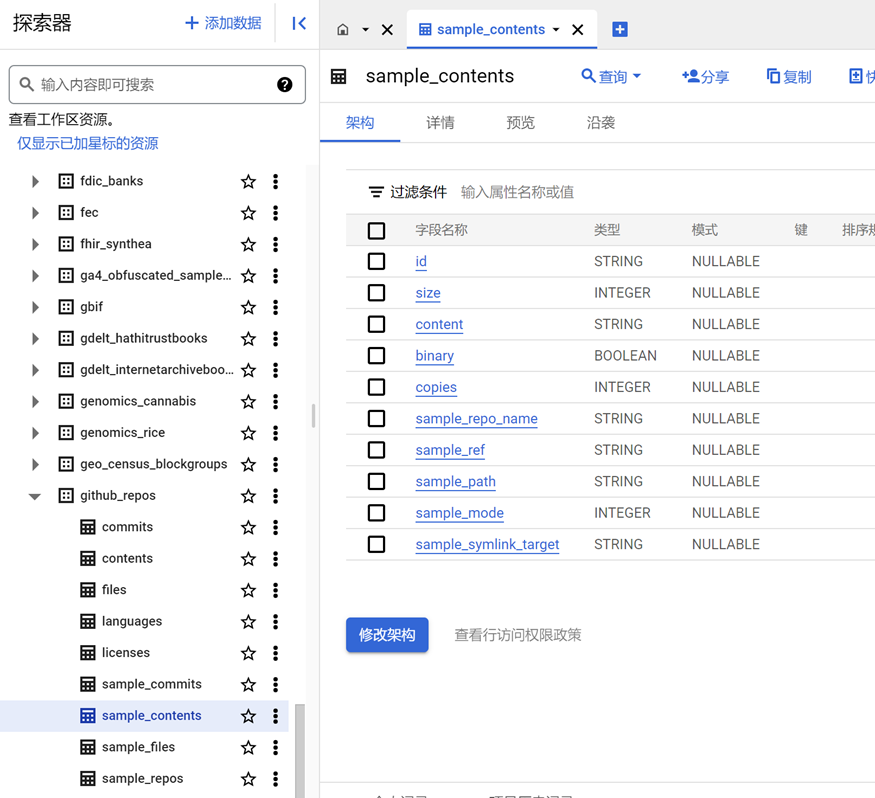Viewport: 875px width, 798px height.
Task: Click the 复制 copy table button
Action: 789,76
